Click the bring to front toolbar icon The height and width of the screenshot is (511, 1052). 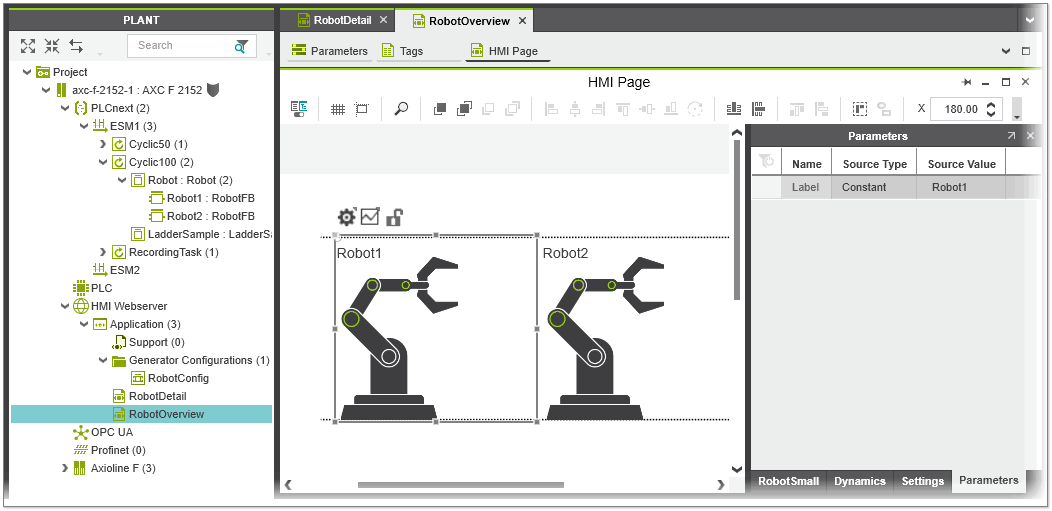(x=440, y=109)
